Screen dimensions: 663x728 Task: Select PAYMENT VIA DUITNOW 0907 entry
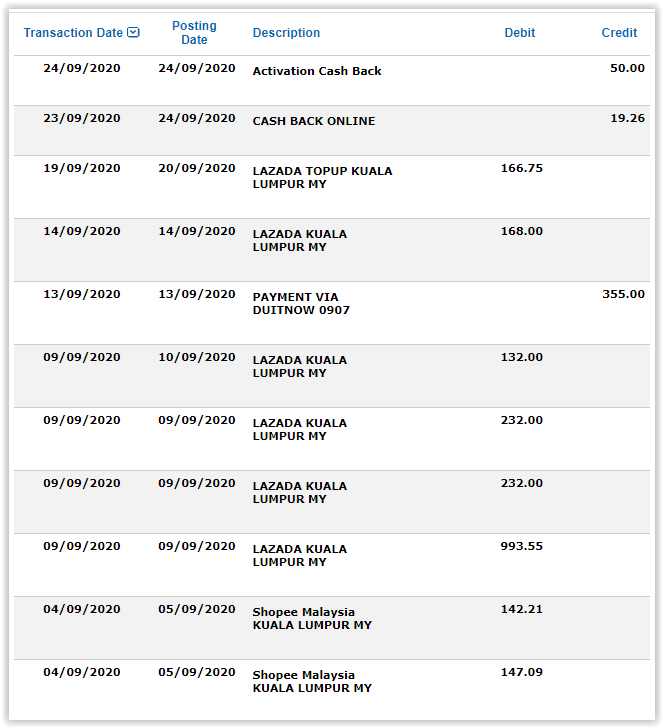tap(332, 313)
